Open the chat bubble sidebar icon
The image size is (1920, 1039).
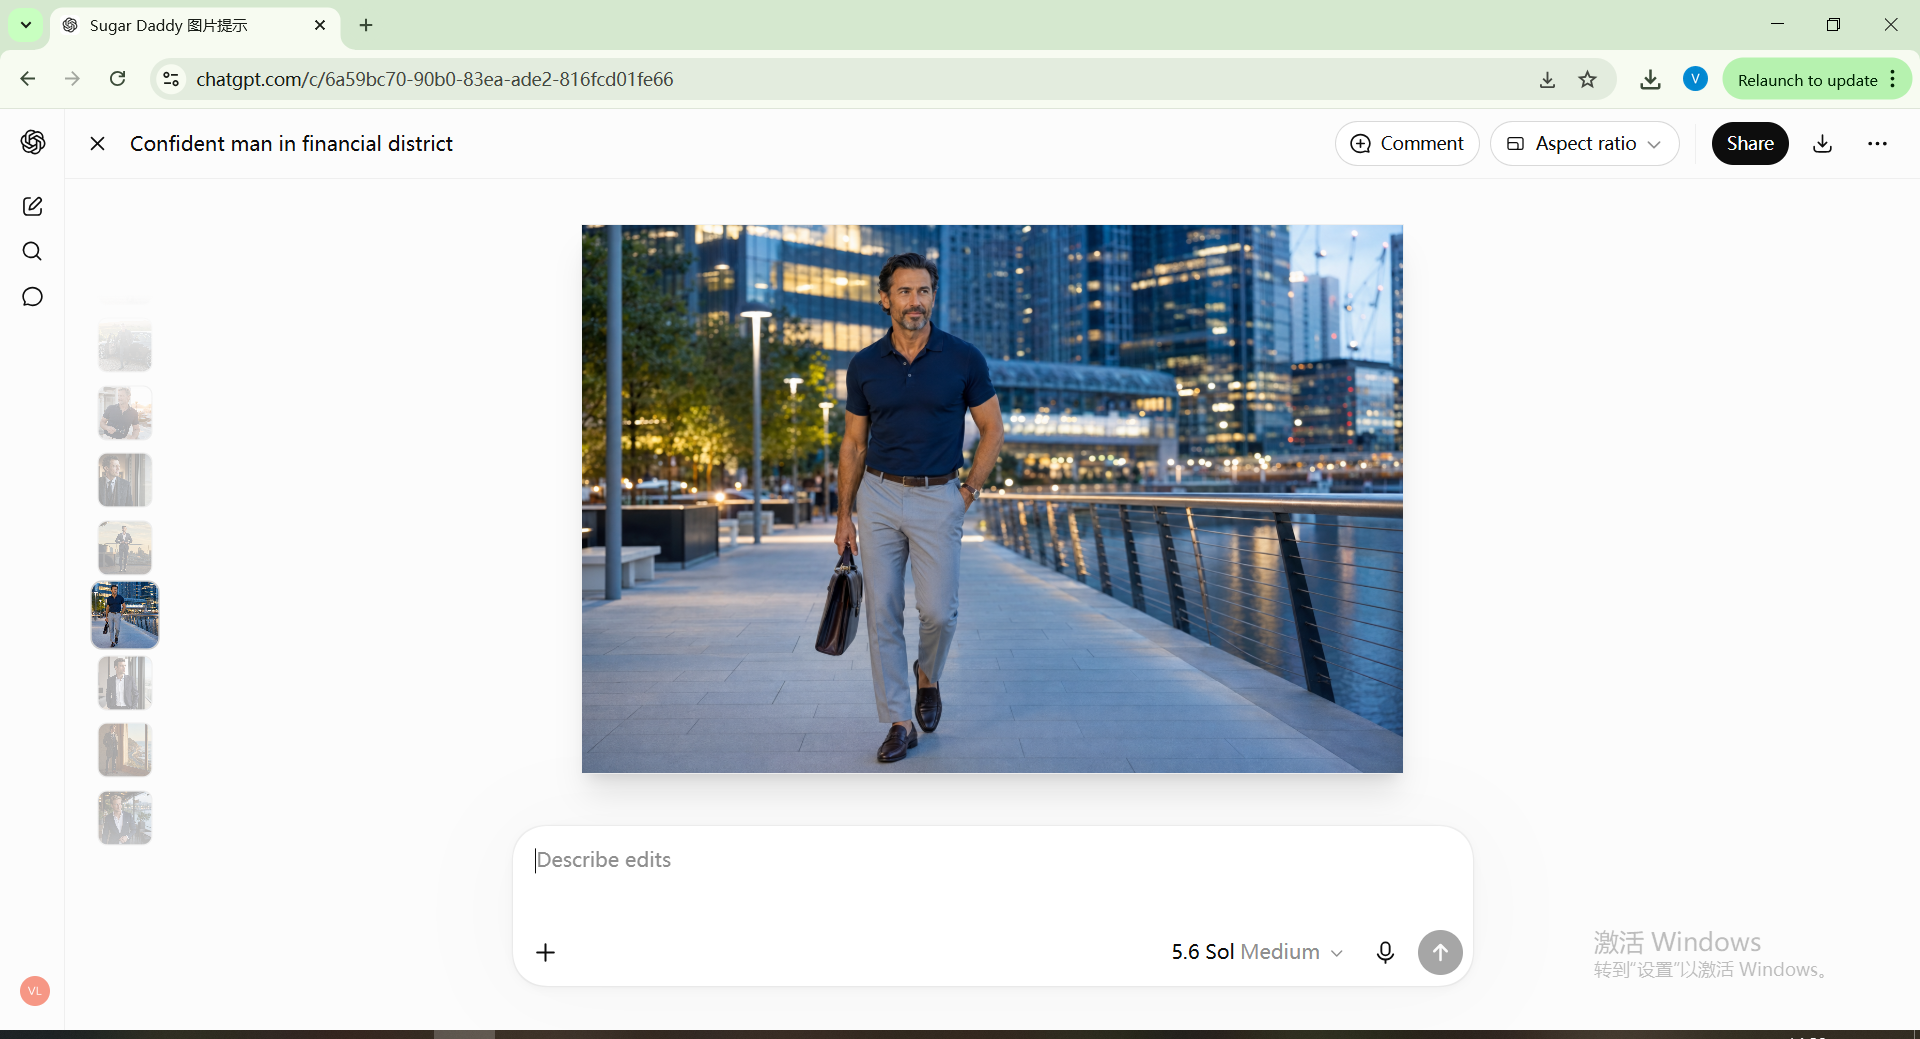[x=32, y=297]
